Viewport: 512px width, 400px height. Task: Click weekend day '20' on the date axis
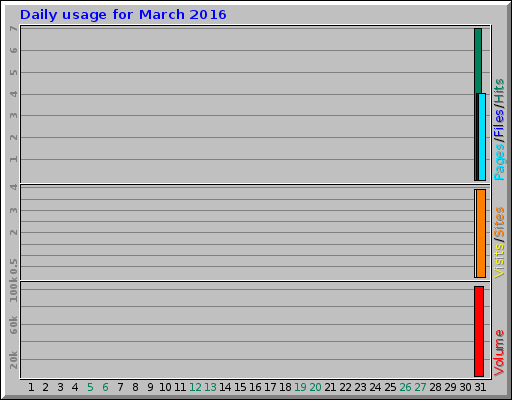click(x=315, y=387)
